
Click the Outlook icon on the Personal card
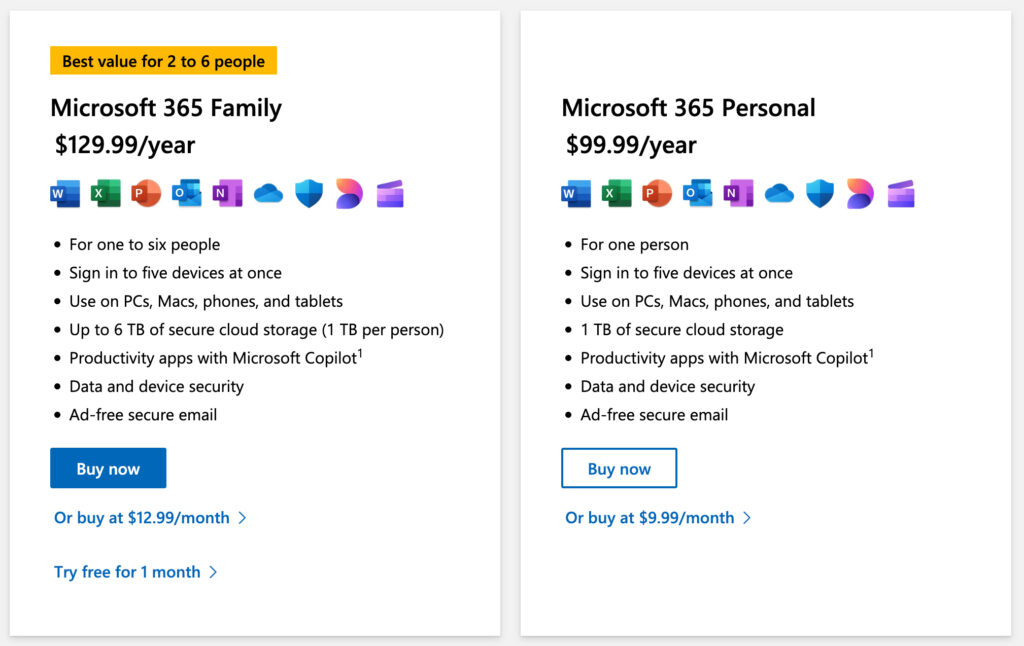point(698,193)
